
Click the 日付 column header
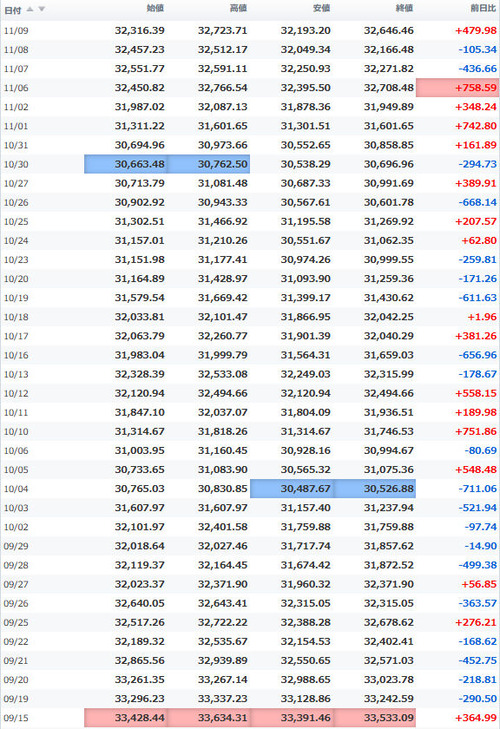13,10
